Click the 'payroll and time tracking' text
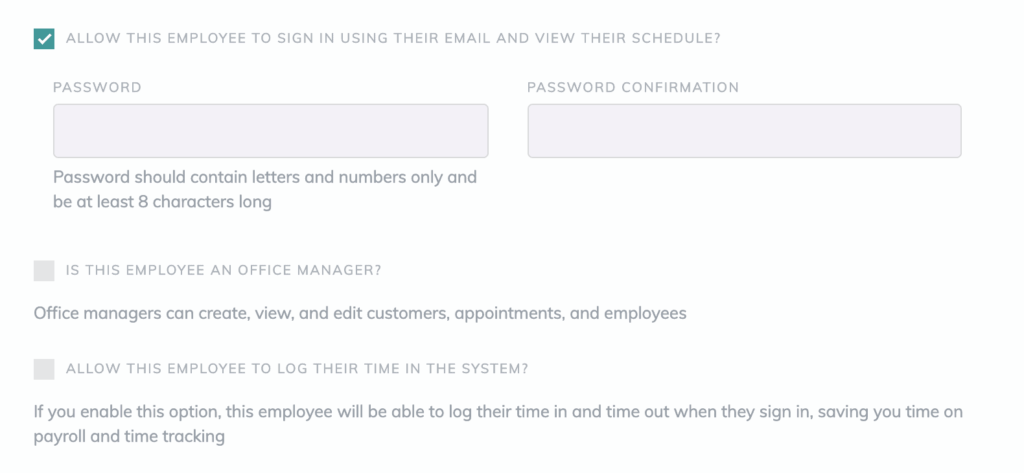1024x473 pixels. [x=129, y=436]
